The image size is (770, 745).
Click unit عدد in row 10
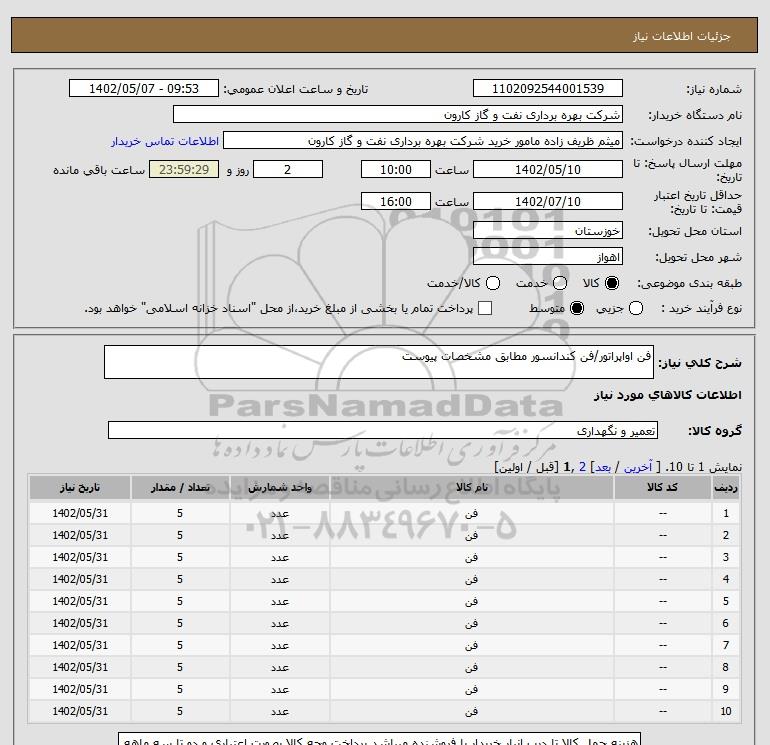tap(280, 711)
